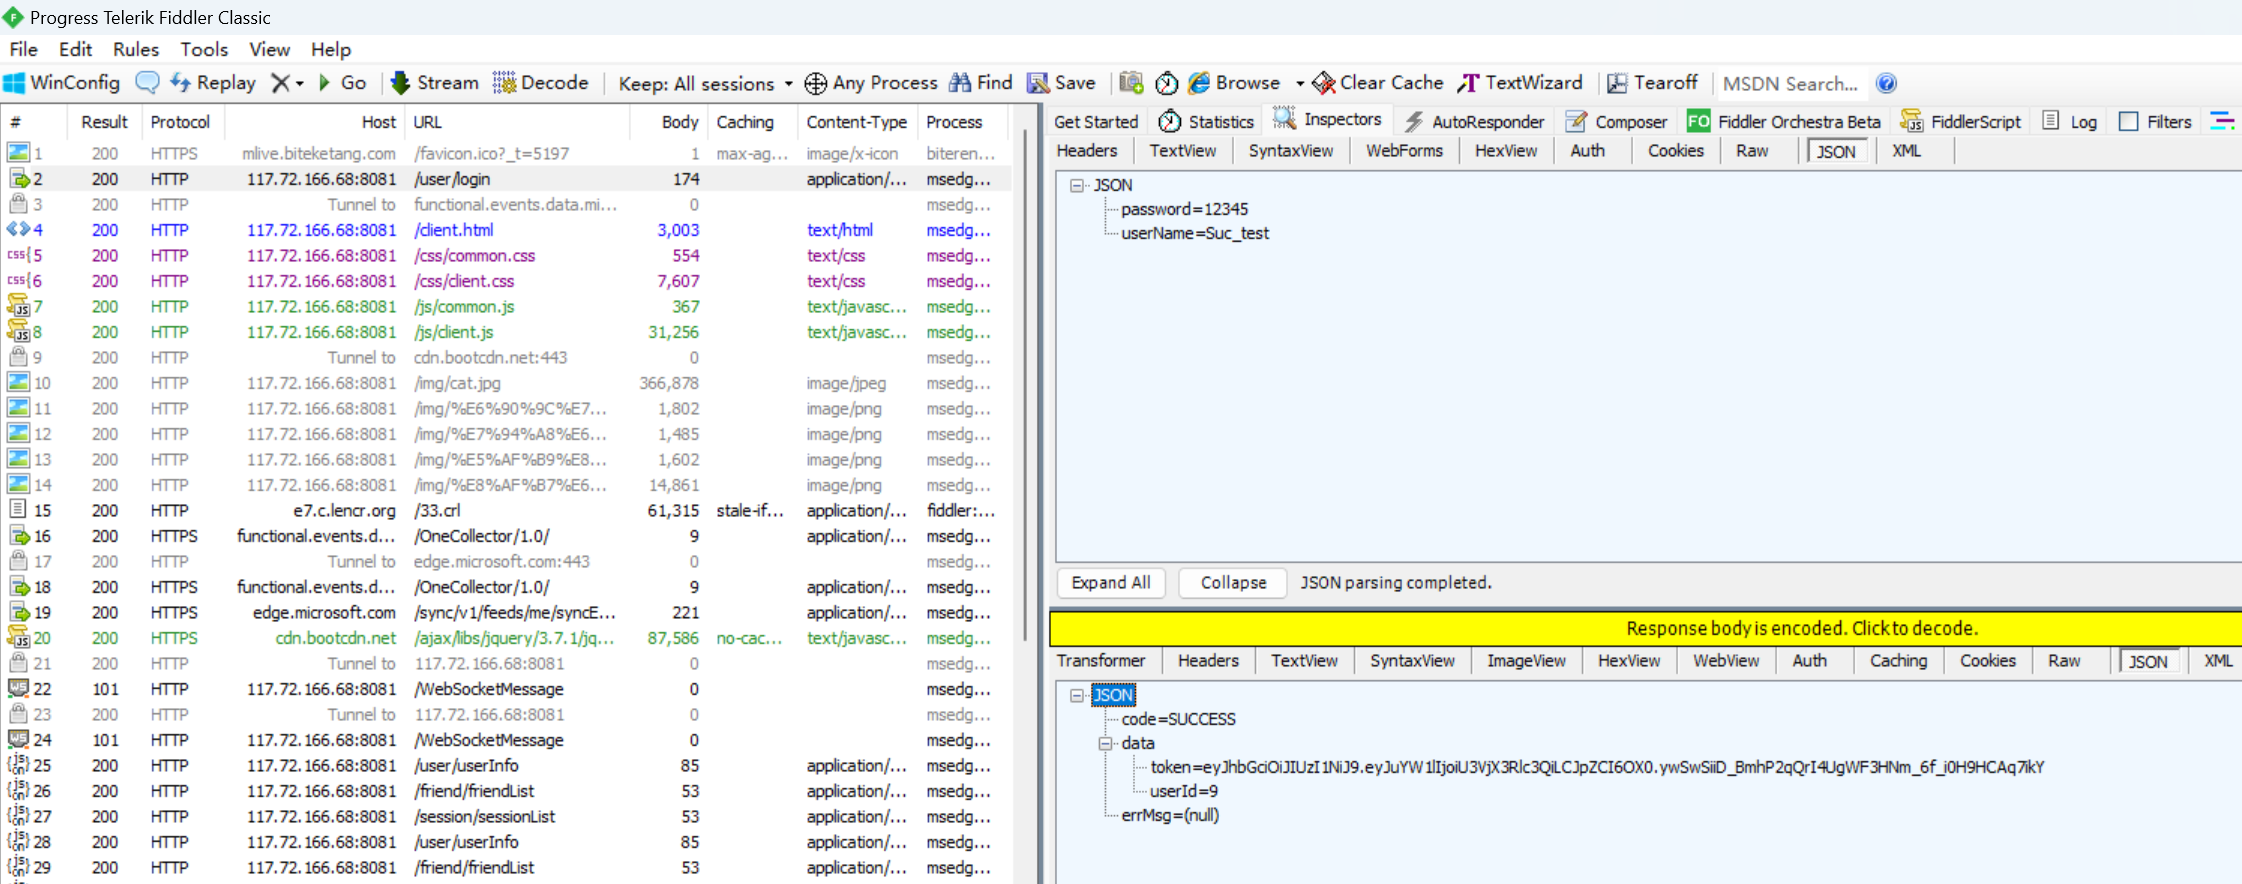Select session 22 WebSocketMessage row

[506, 689]
